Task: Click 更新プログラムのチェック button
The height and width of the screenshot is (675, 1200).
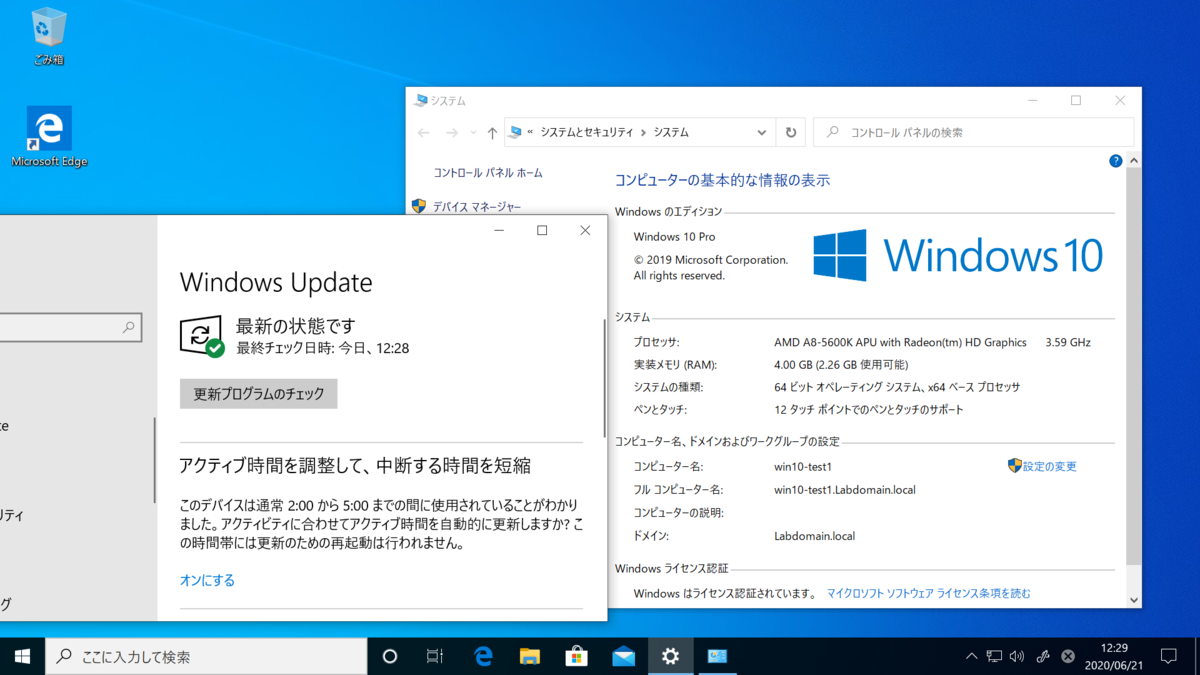Action: point(259,394)
